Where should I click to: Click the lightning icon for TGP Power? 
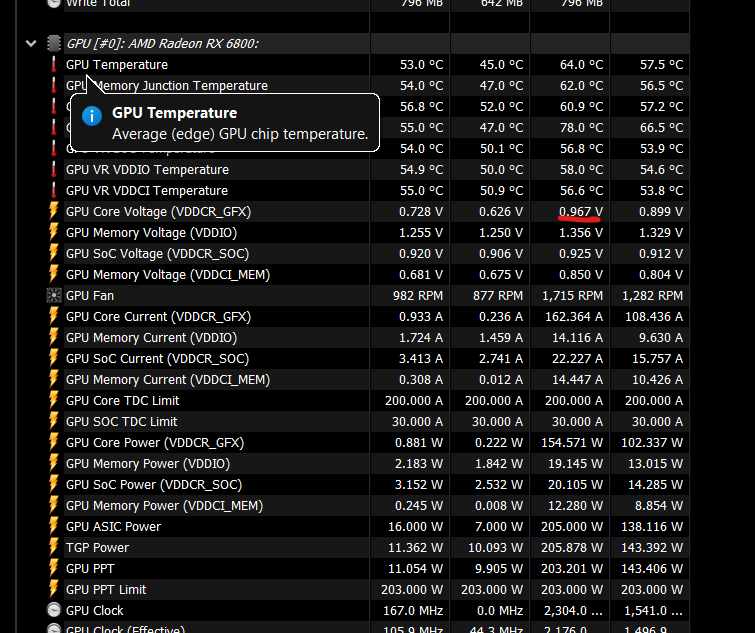pyautogui.click(x=53, y=548)
